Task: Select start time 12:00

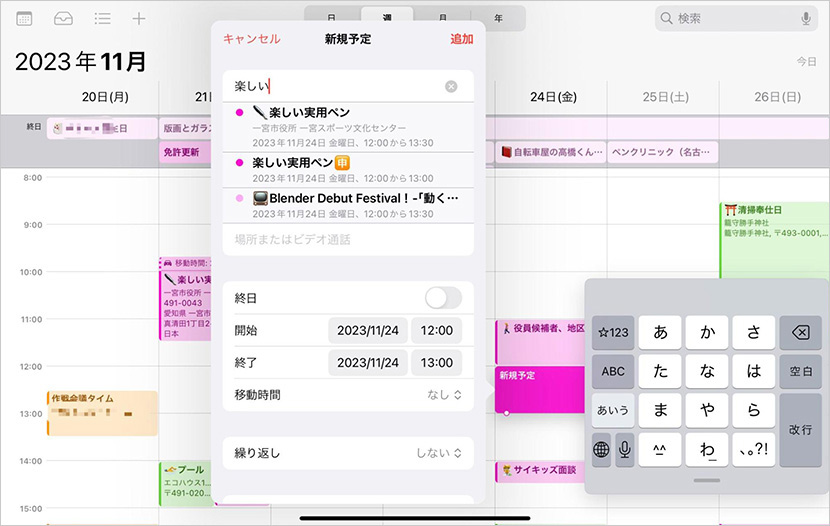Action: click(437, 330)
